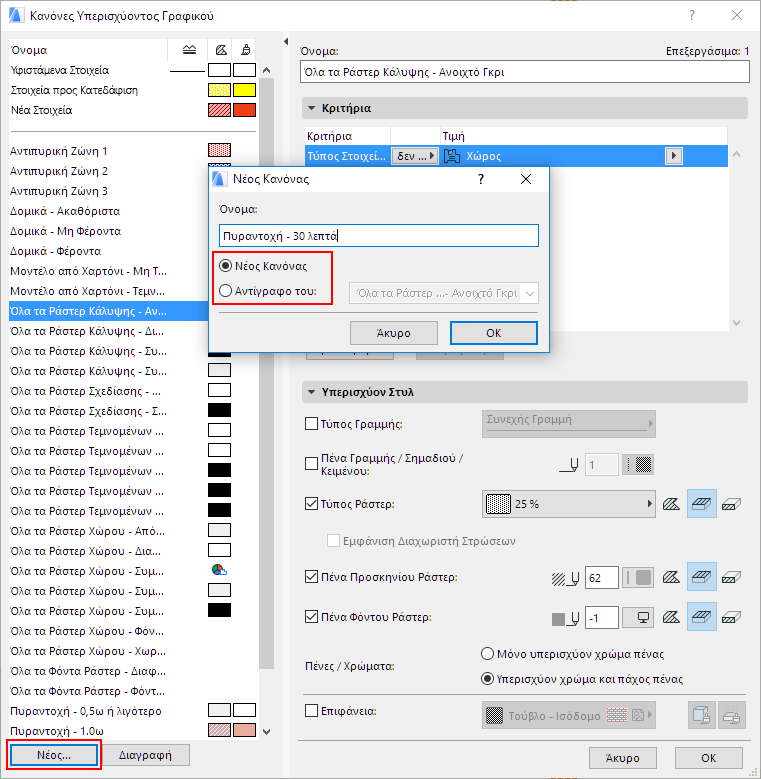
Task: Click the Διαγραφή button
Action: point(145,755)
